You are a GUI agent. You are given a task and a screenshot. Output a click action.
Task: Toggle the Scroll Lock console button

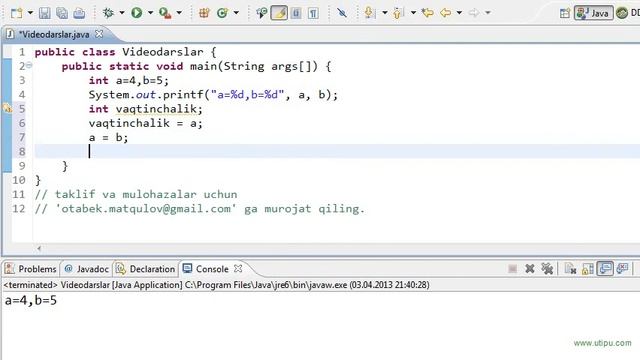[588, 269]
